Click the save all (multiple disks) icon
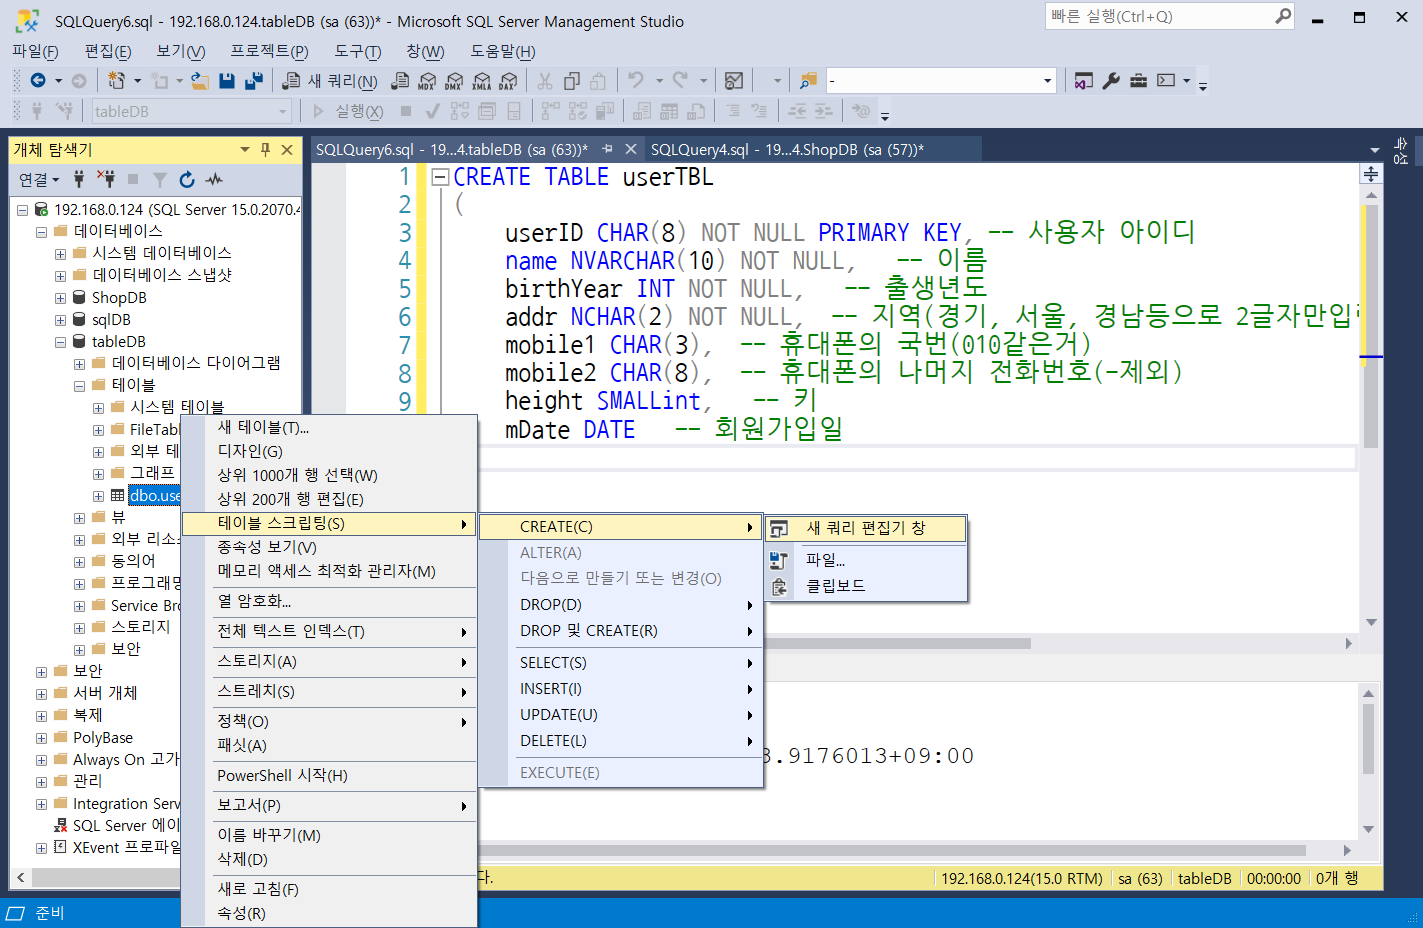 pos(254,81)
